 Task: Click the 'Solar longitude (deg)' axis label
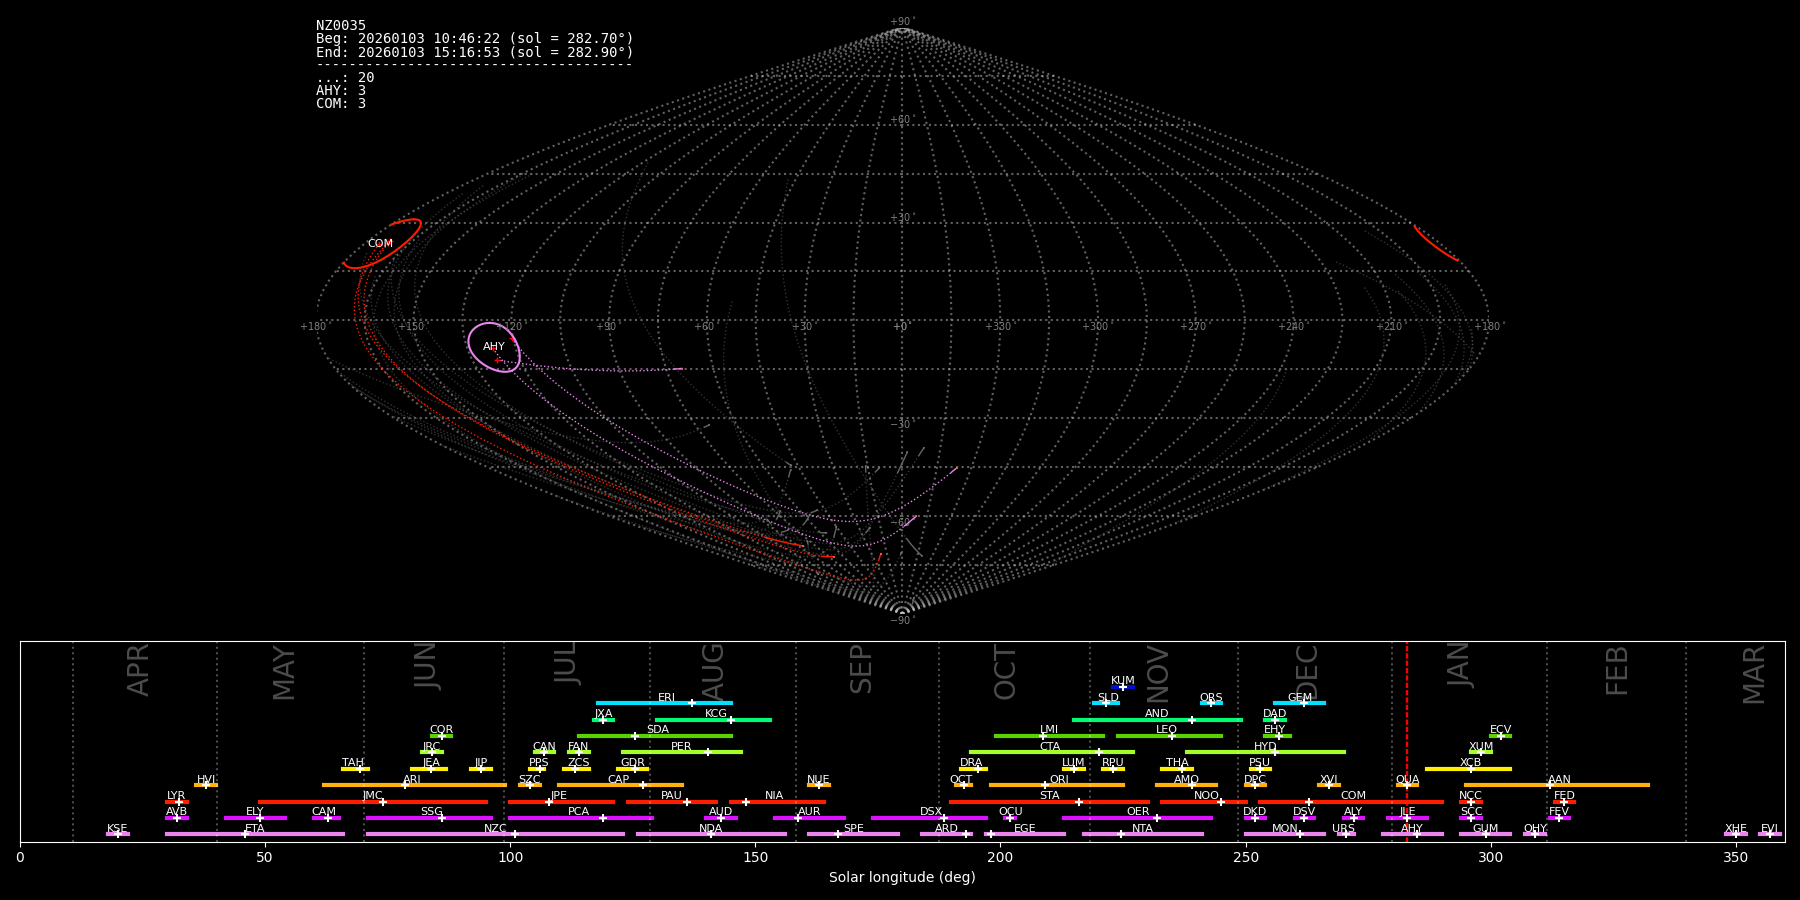pyautogui.click(x=901, y=878)
